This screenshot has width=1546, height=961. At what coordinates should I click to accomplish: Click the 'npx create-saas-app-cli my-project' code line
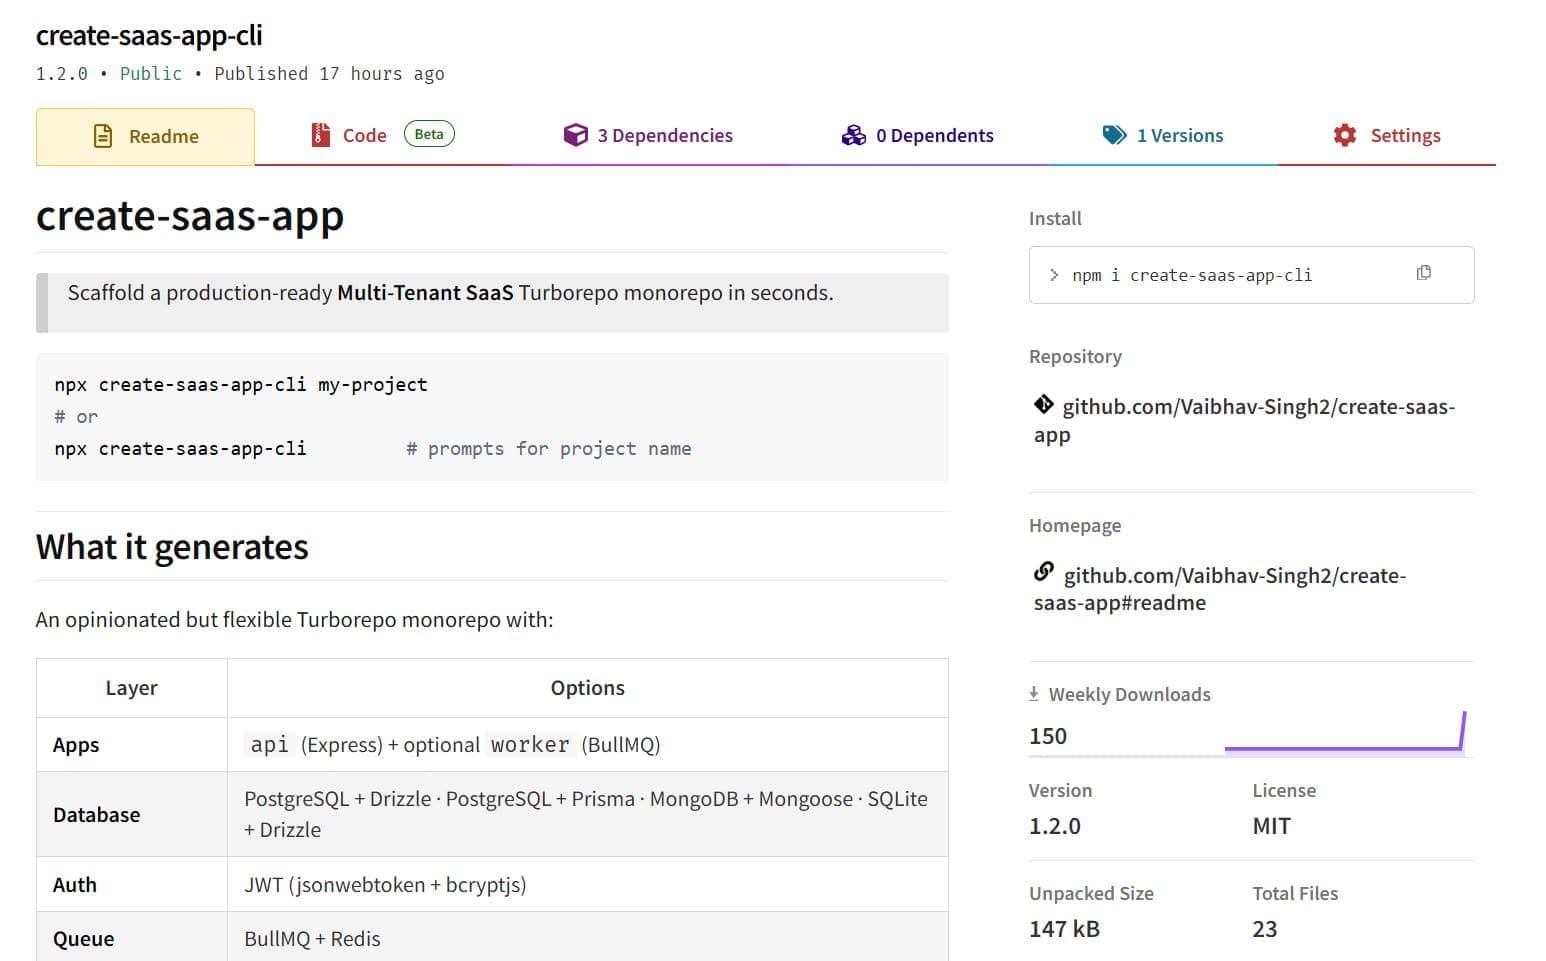pos(241,384)
